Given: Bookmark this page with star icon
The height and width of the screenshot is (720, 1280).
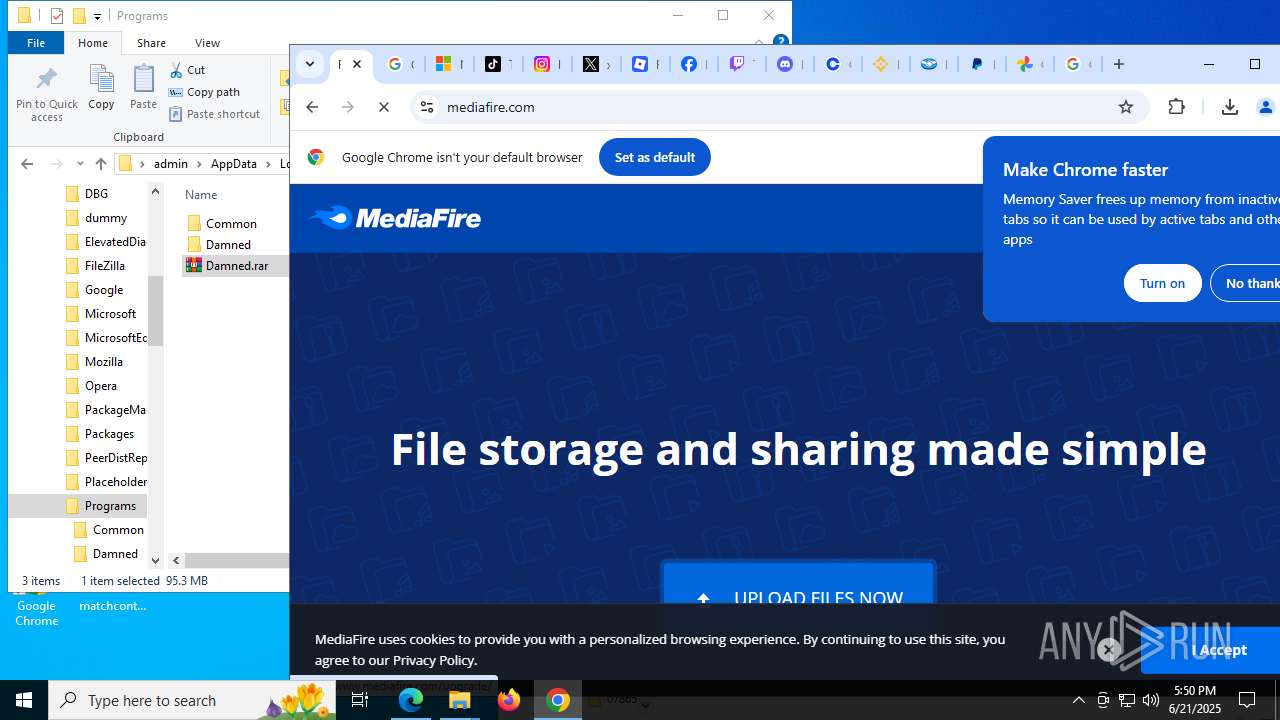Looking at the screenshot, I should [1126, 107].
